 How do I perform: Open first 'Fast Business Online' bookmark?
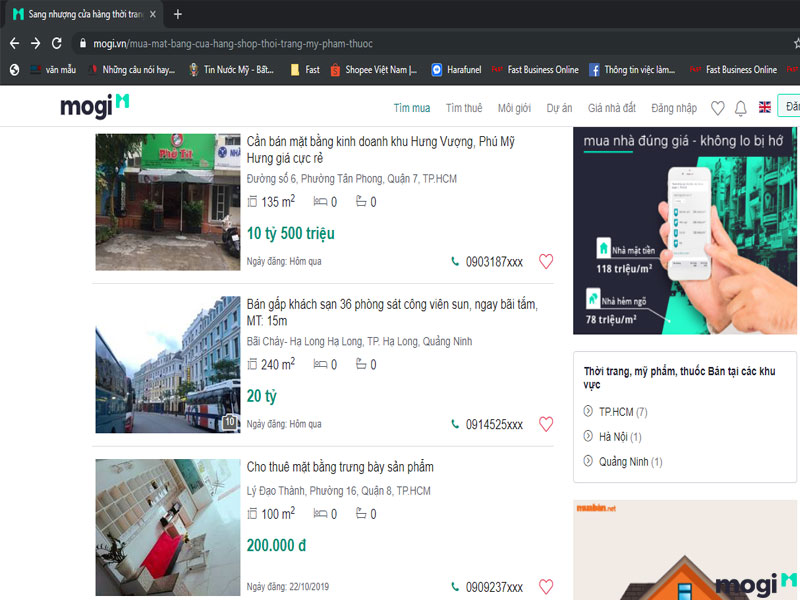pyautogui.click(x=535, y=70)
